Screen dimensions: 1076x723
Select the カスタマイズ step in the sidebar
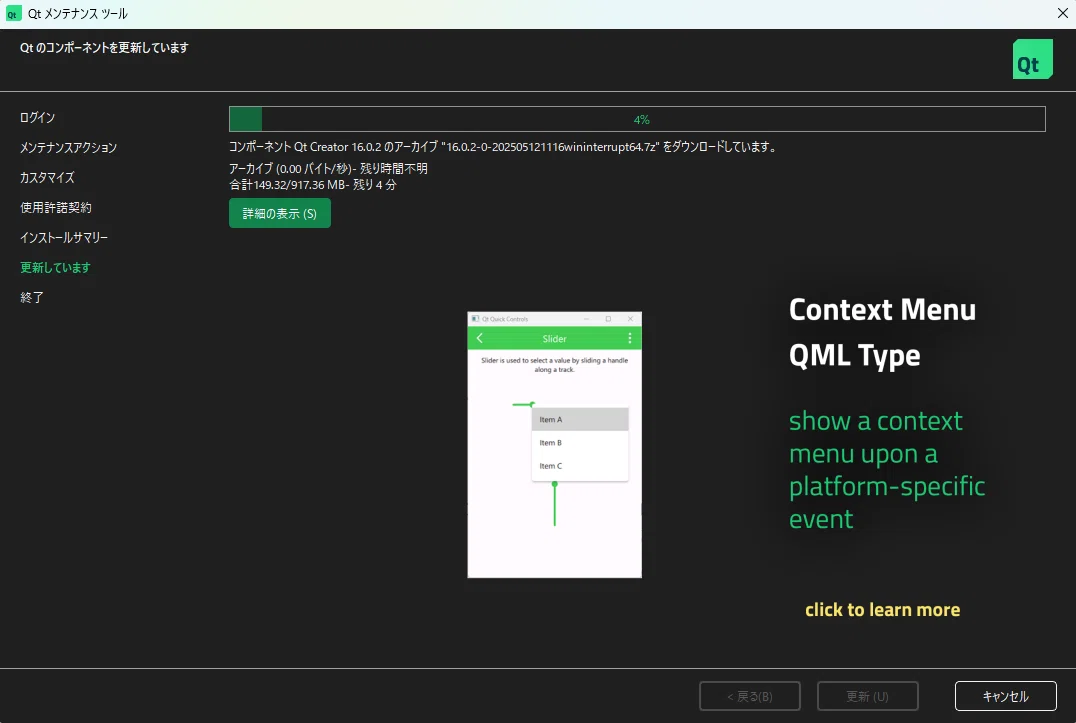coord(47,178)
